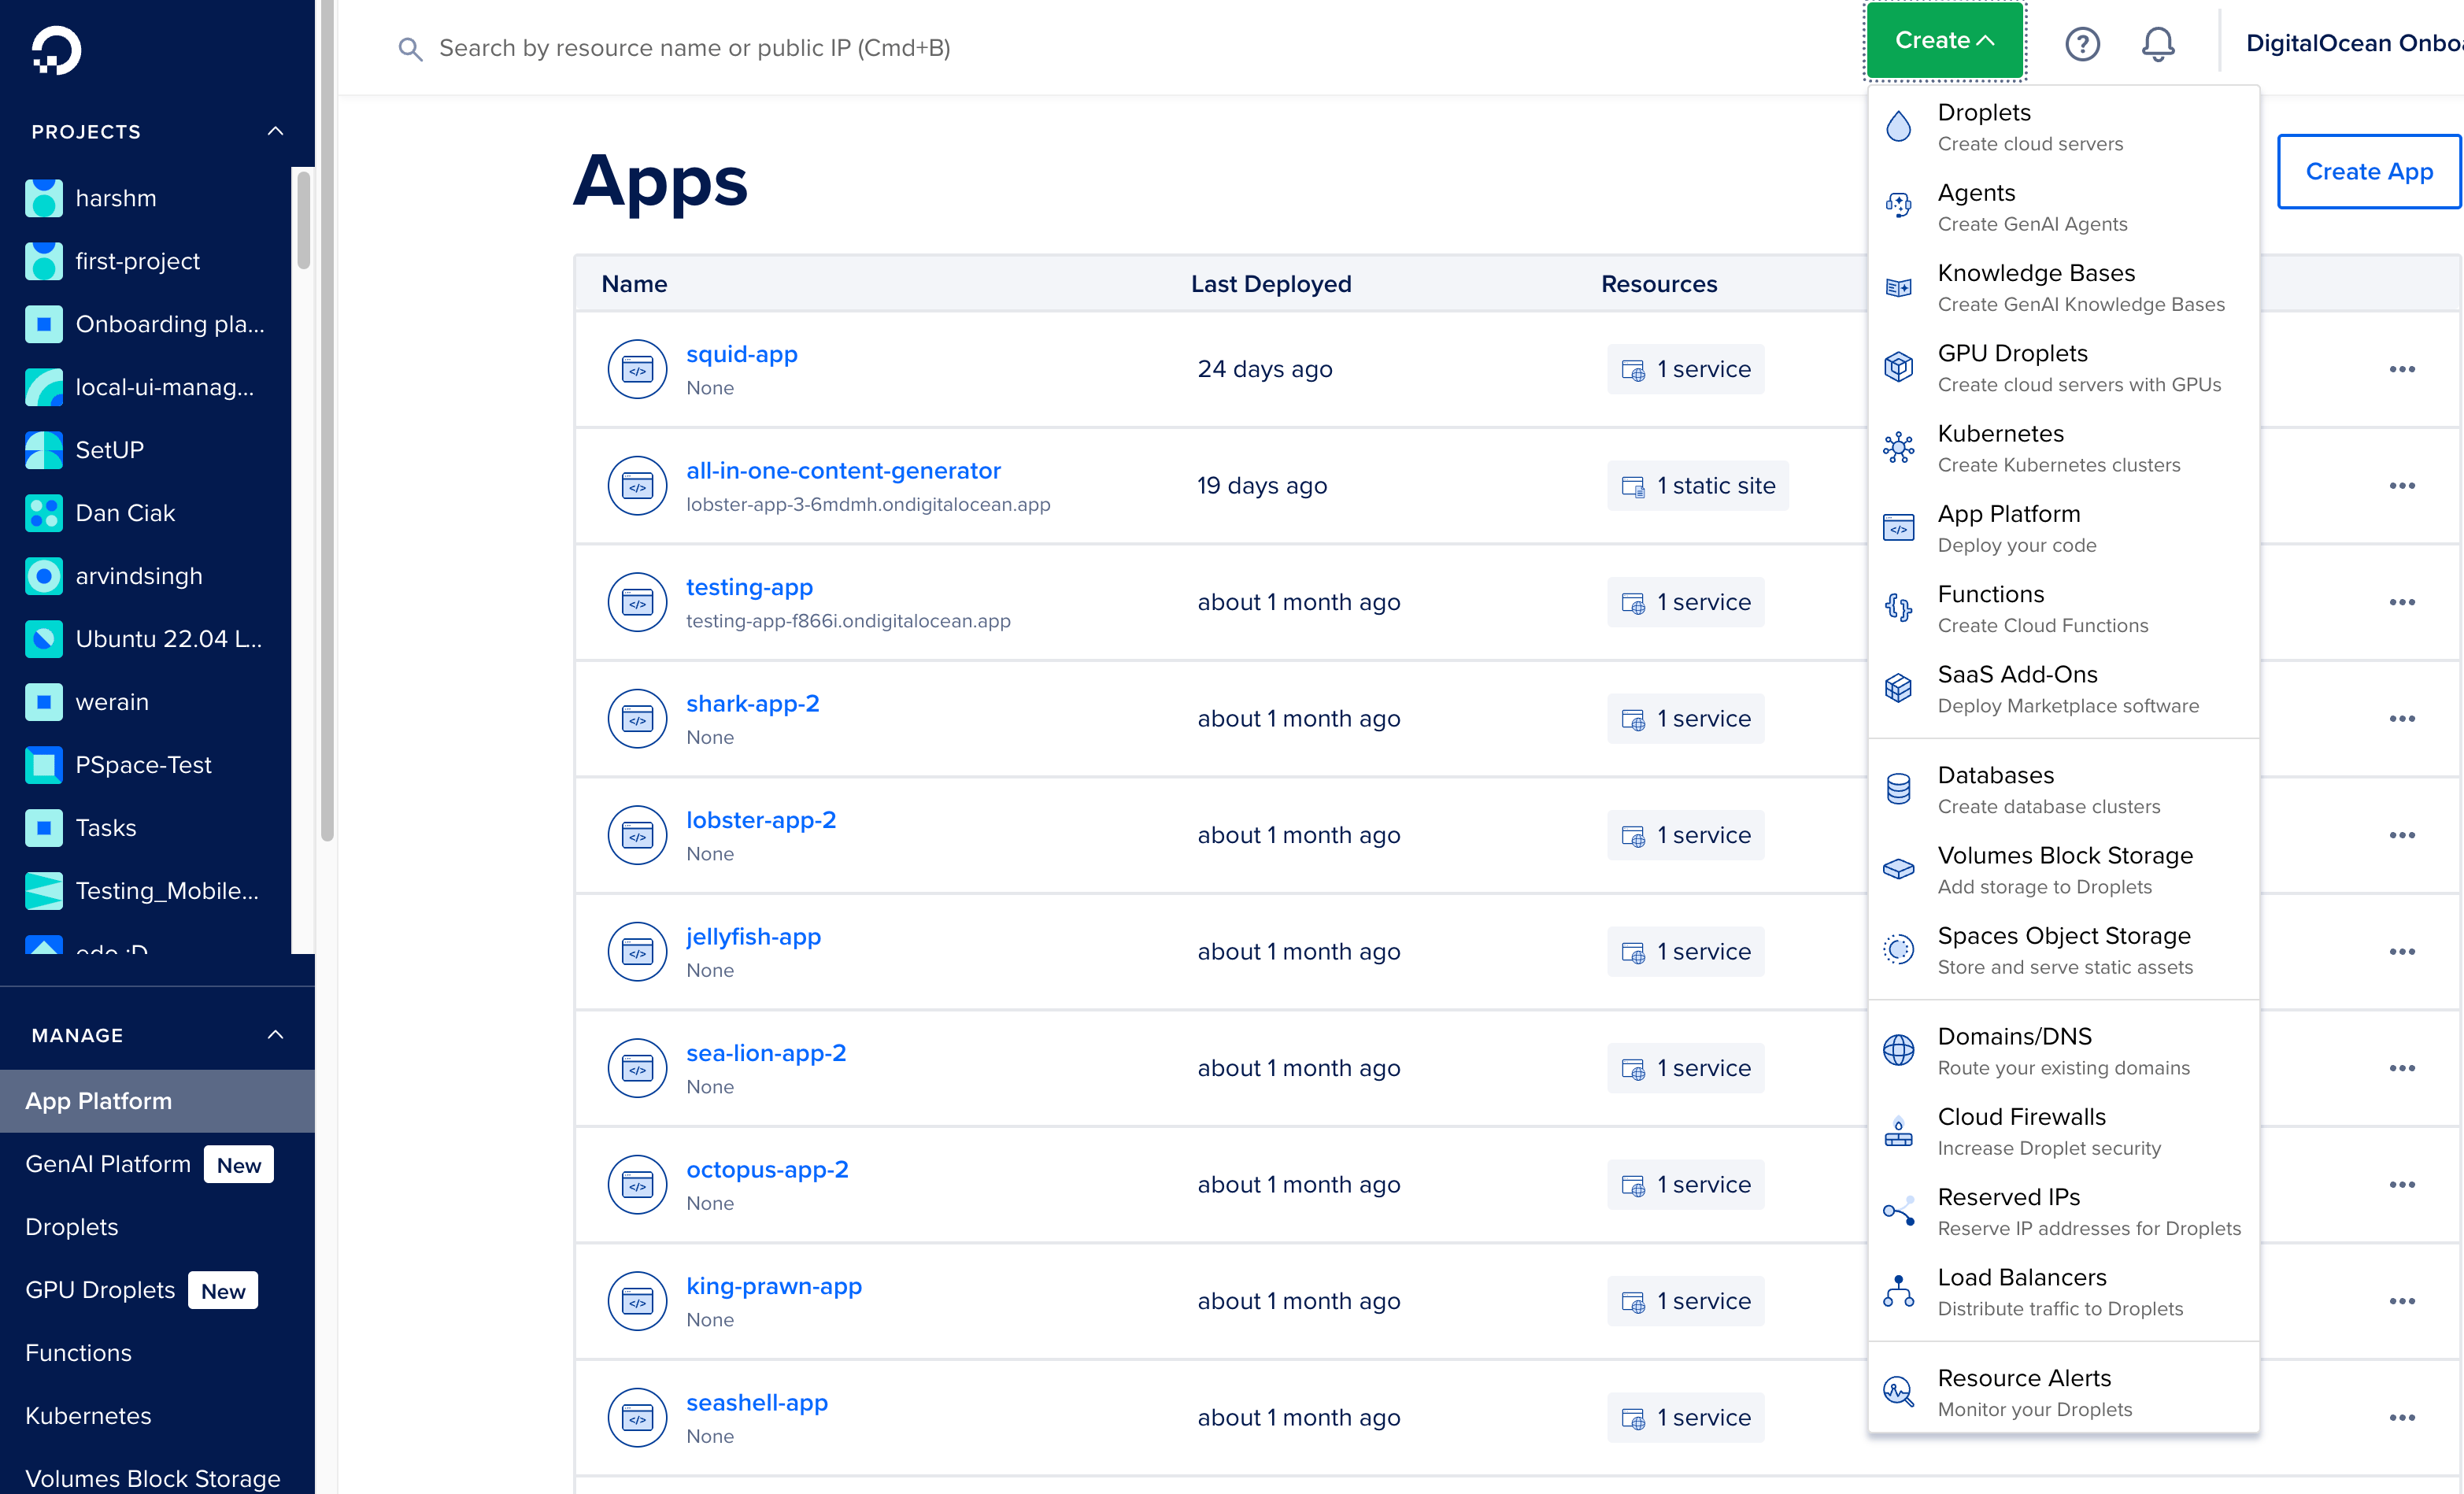Select Knowledge Bases in the Create menu
This screenshot has width=2464, height=1494.
(2063, 287)
